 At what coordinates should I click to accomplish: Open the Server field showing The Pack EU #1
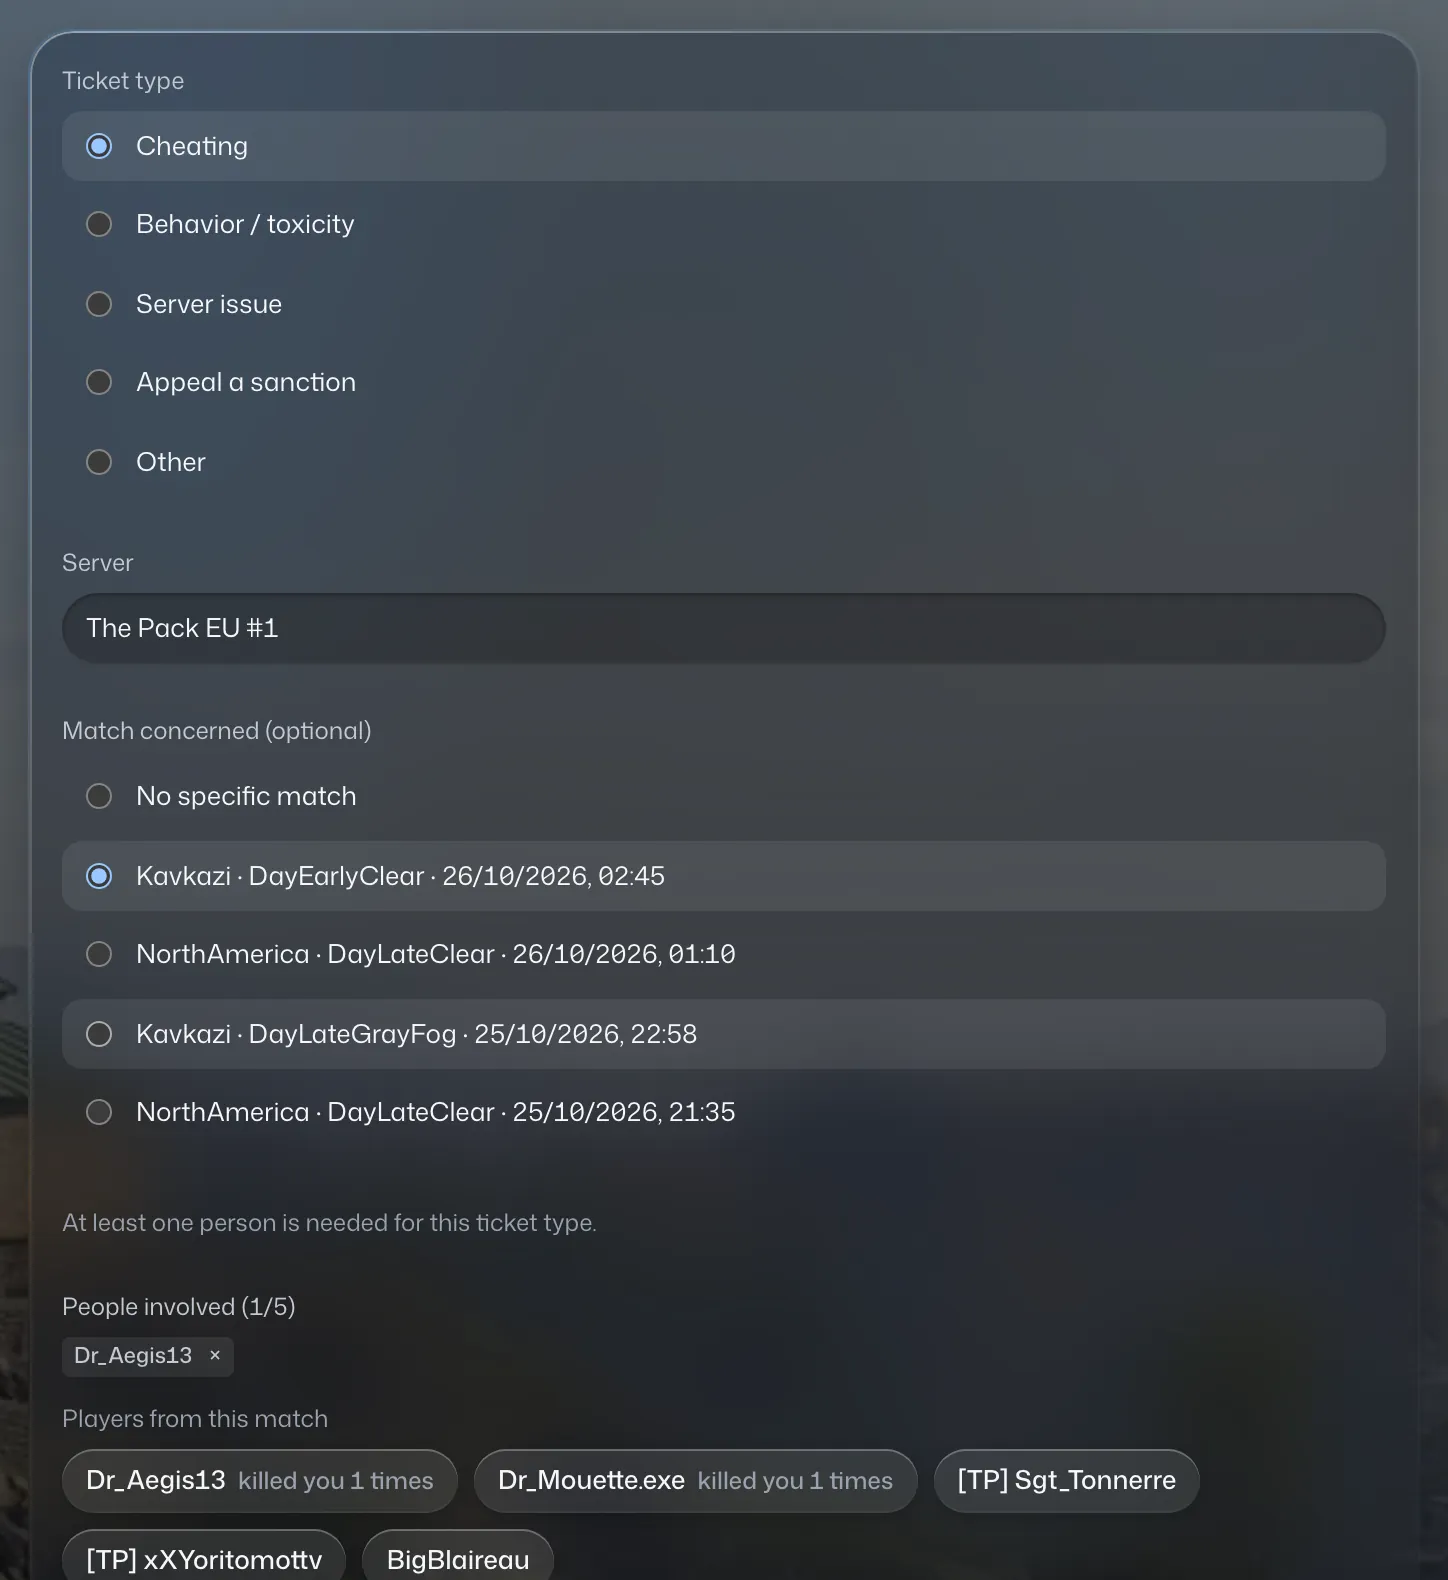point(723,628)
